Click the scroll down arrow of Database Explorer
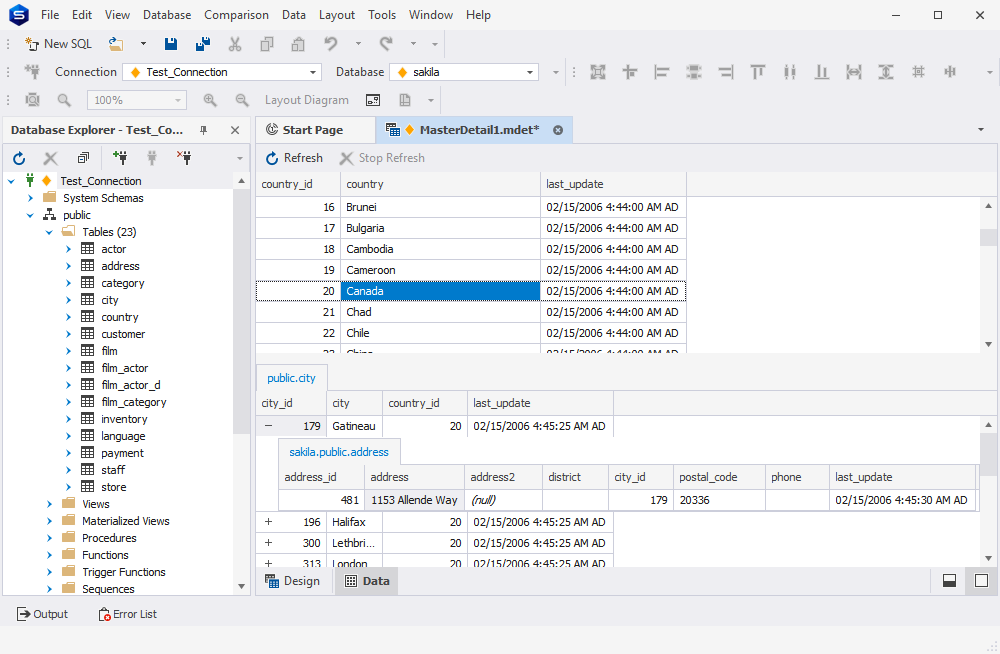Image resolution: width=1000 pixels, height=654 pixels. pos(241,586)
